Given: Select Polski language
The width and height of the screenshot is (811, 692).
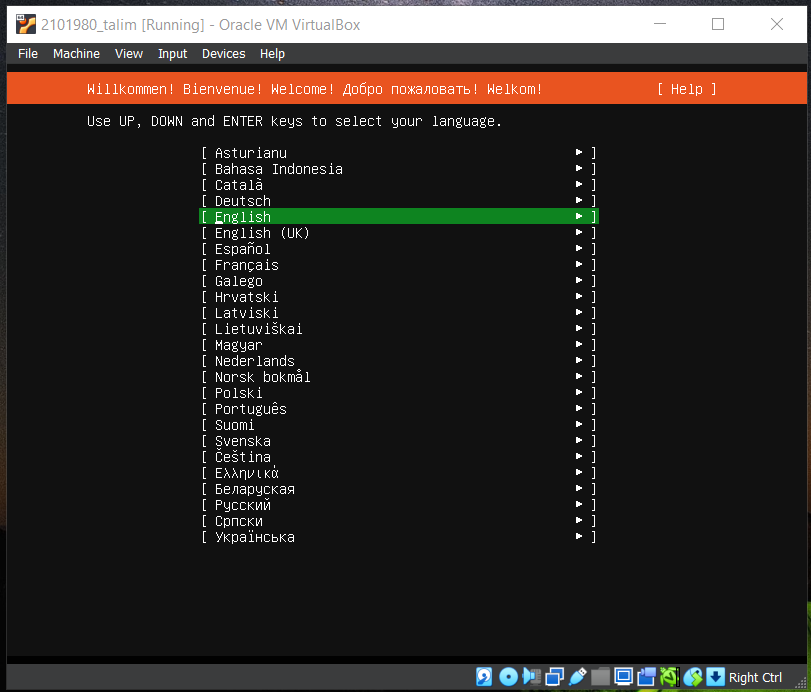Looking at the screenshot, I should 399,393.
